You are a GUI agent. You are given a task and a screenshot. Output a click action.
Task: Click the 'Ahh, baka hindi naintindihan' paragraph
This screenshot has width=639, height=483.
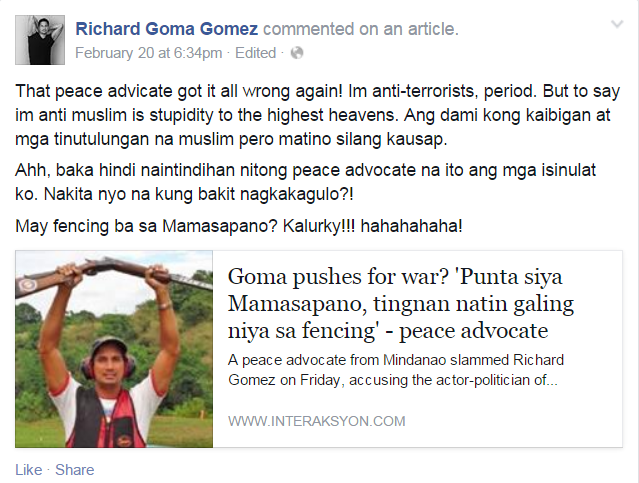tap(306, 182)
